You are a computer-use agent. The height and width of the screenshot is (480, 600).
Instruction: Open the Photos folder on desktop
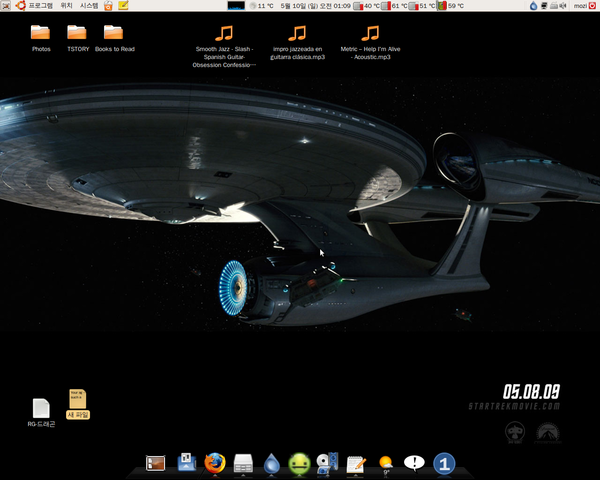click(x=41, y=38)
